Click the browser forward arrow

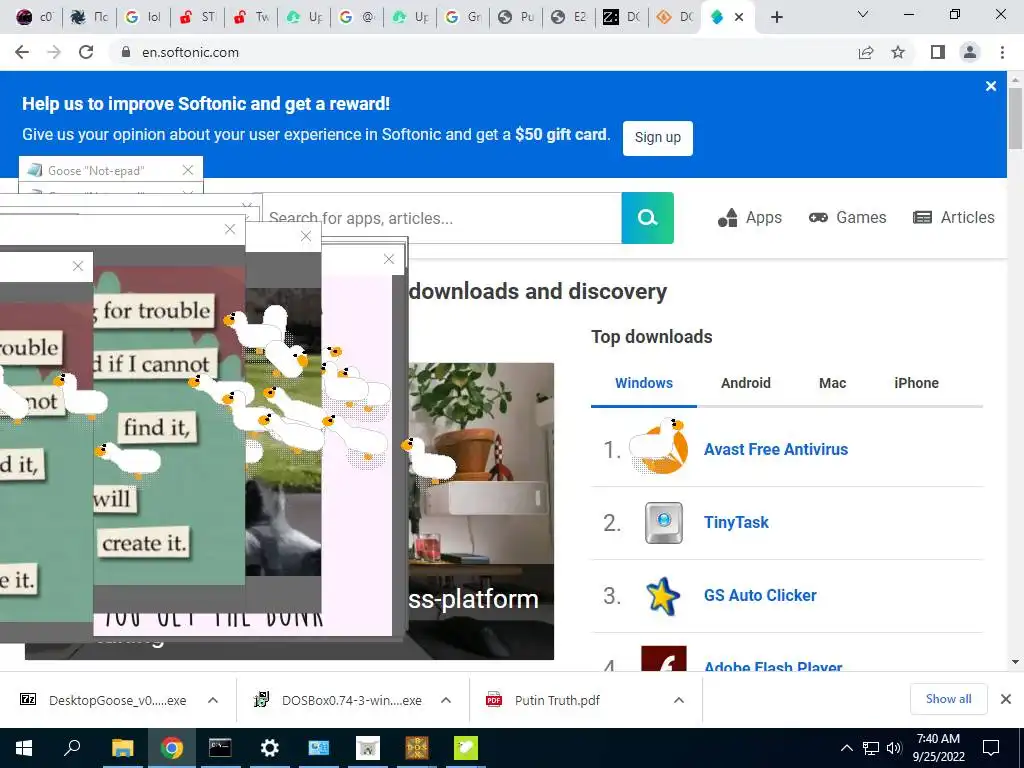point(54,52)
